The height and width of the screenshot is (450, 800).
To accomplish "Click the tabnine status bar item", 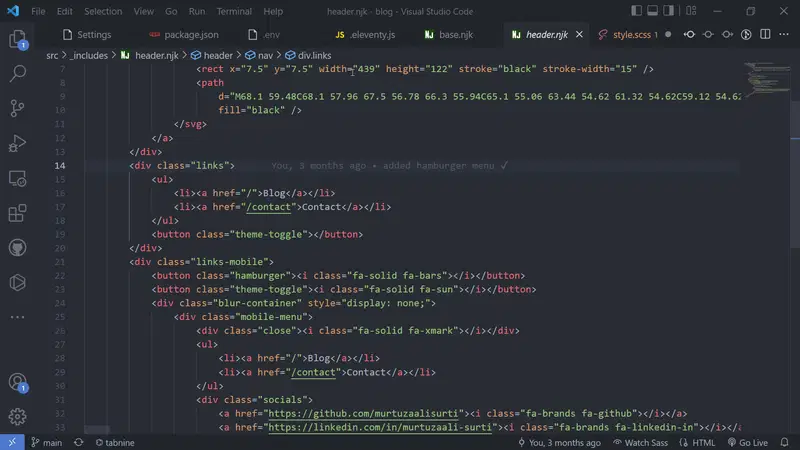I will click(115, 442).
